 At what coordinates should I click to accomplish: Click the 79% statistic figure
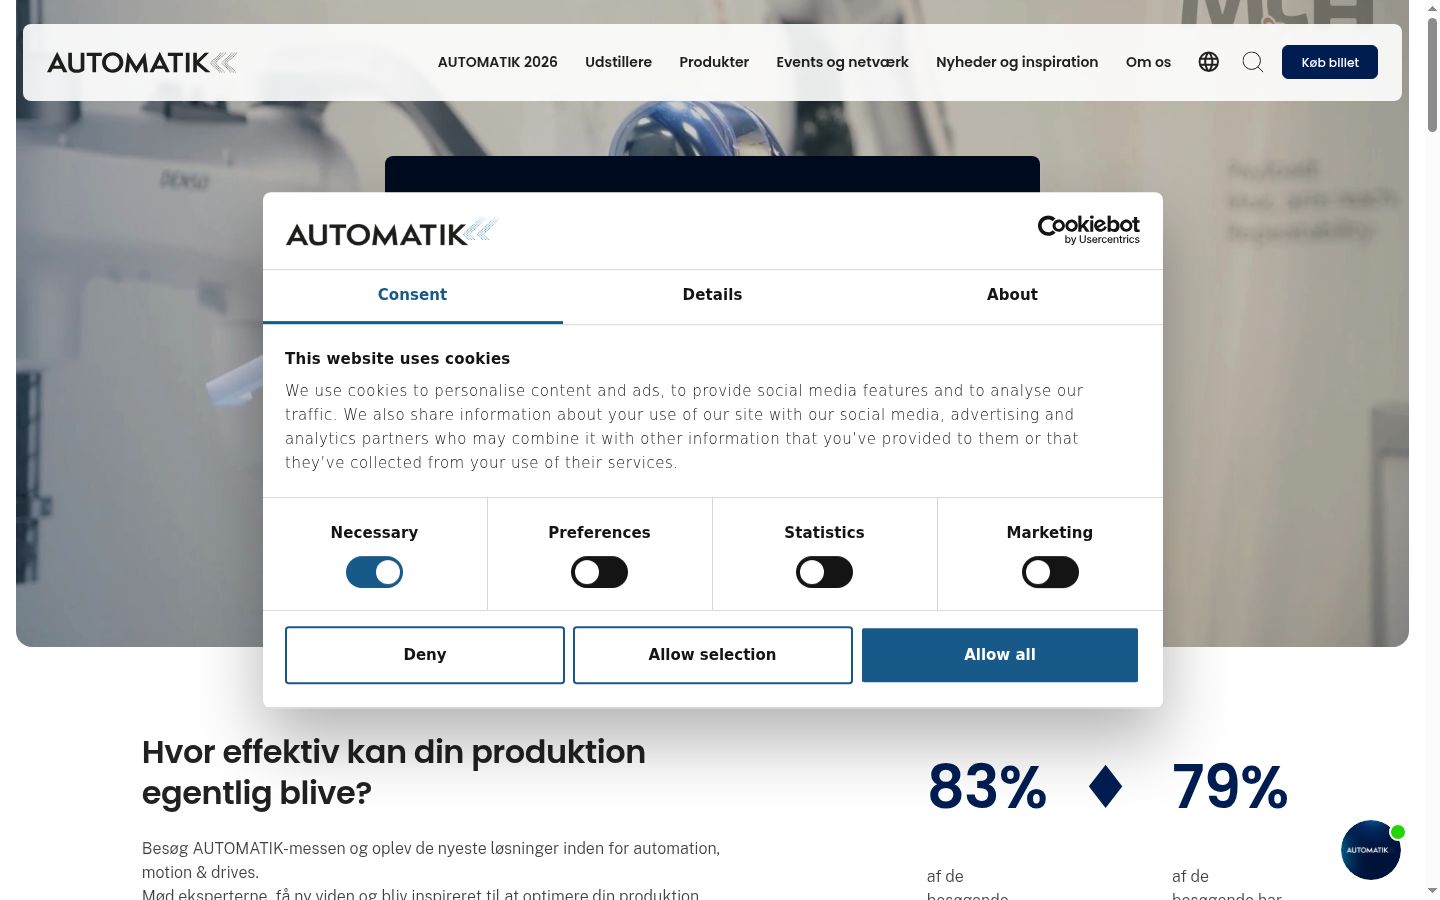tap(1229, 787)
